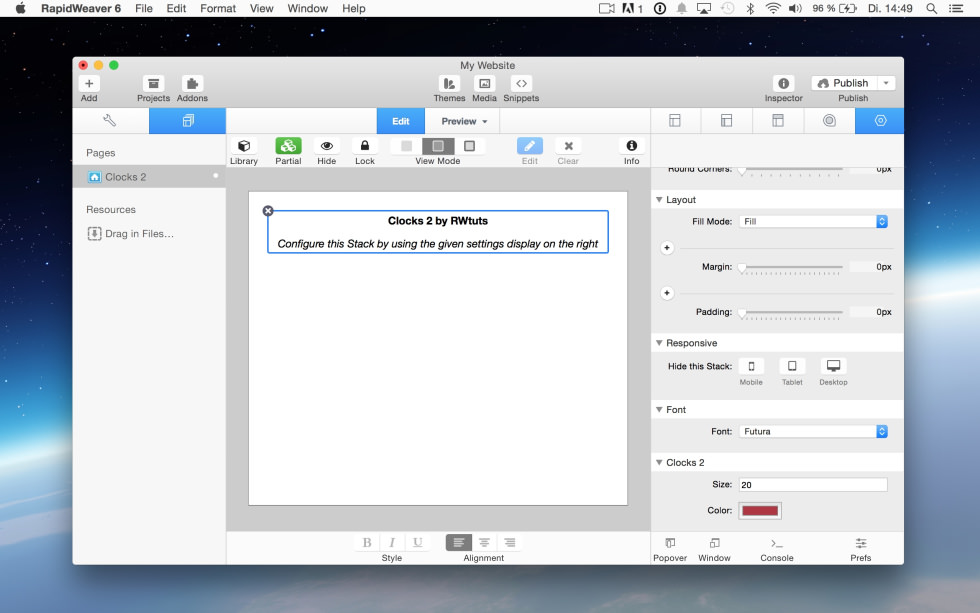
Task: Remove the Clocks 2 stack with X
Action: click(x=268, y=211)
